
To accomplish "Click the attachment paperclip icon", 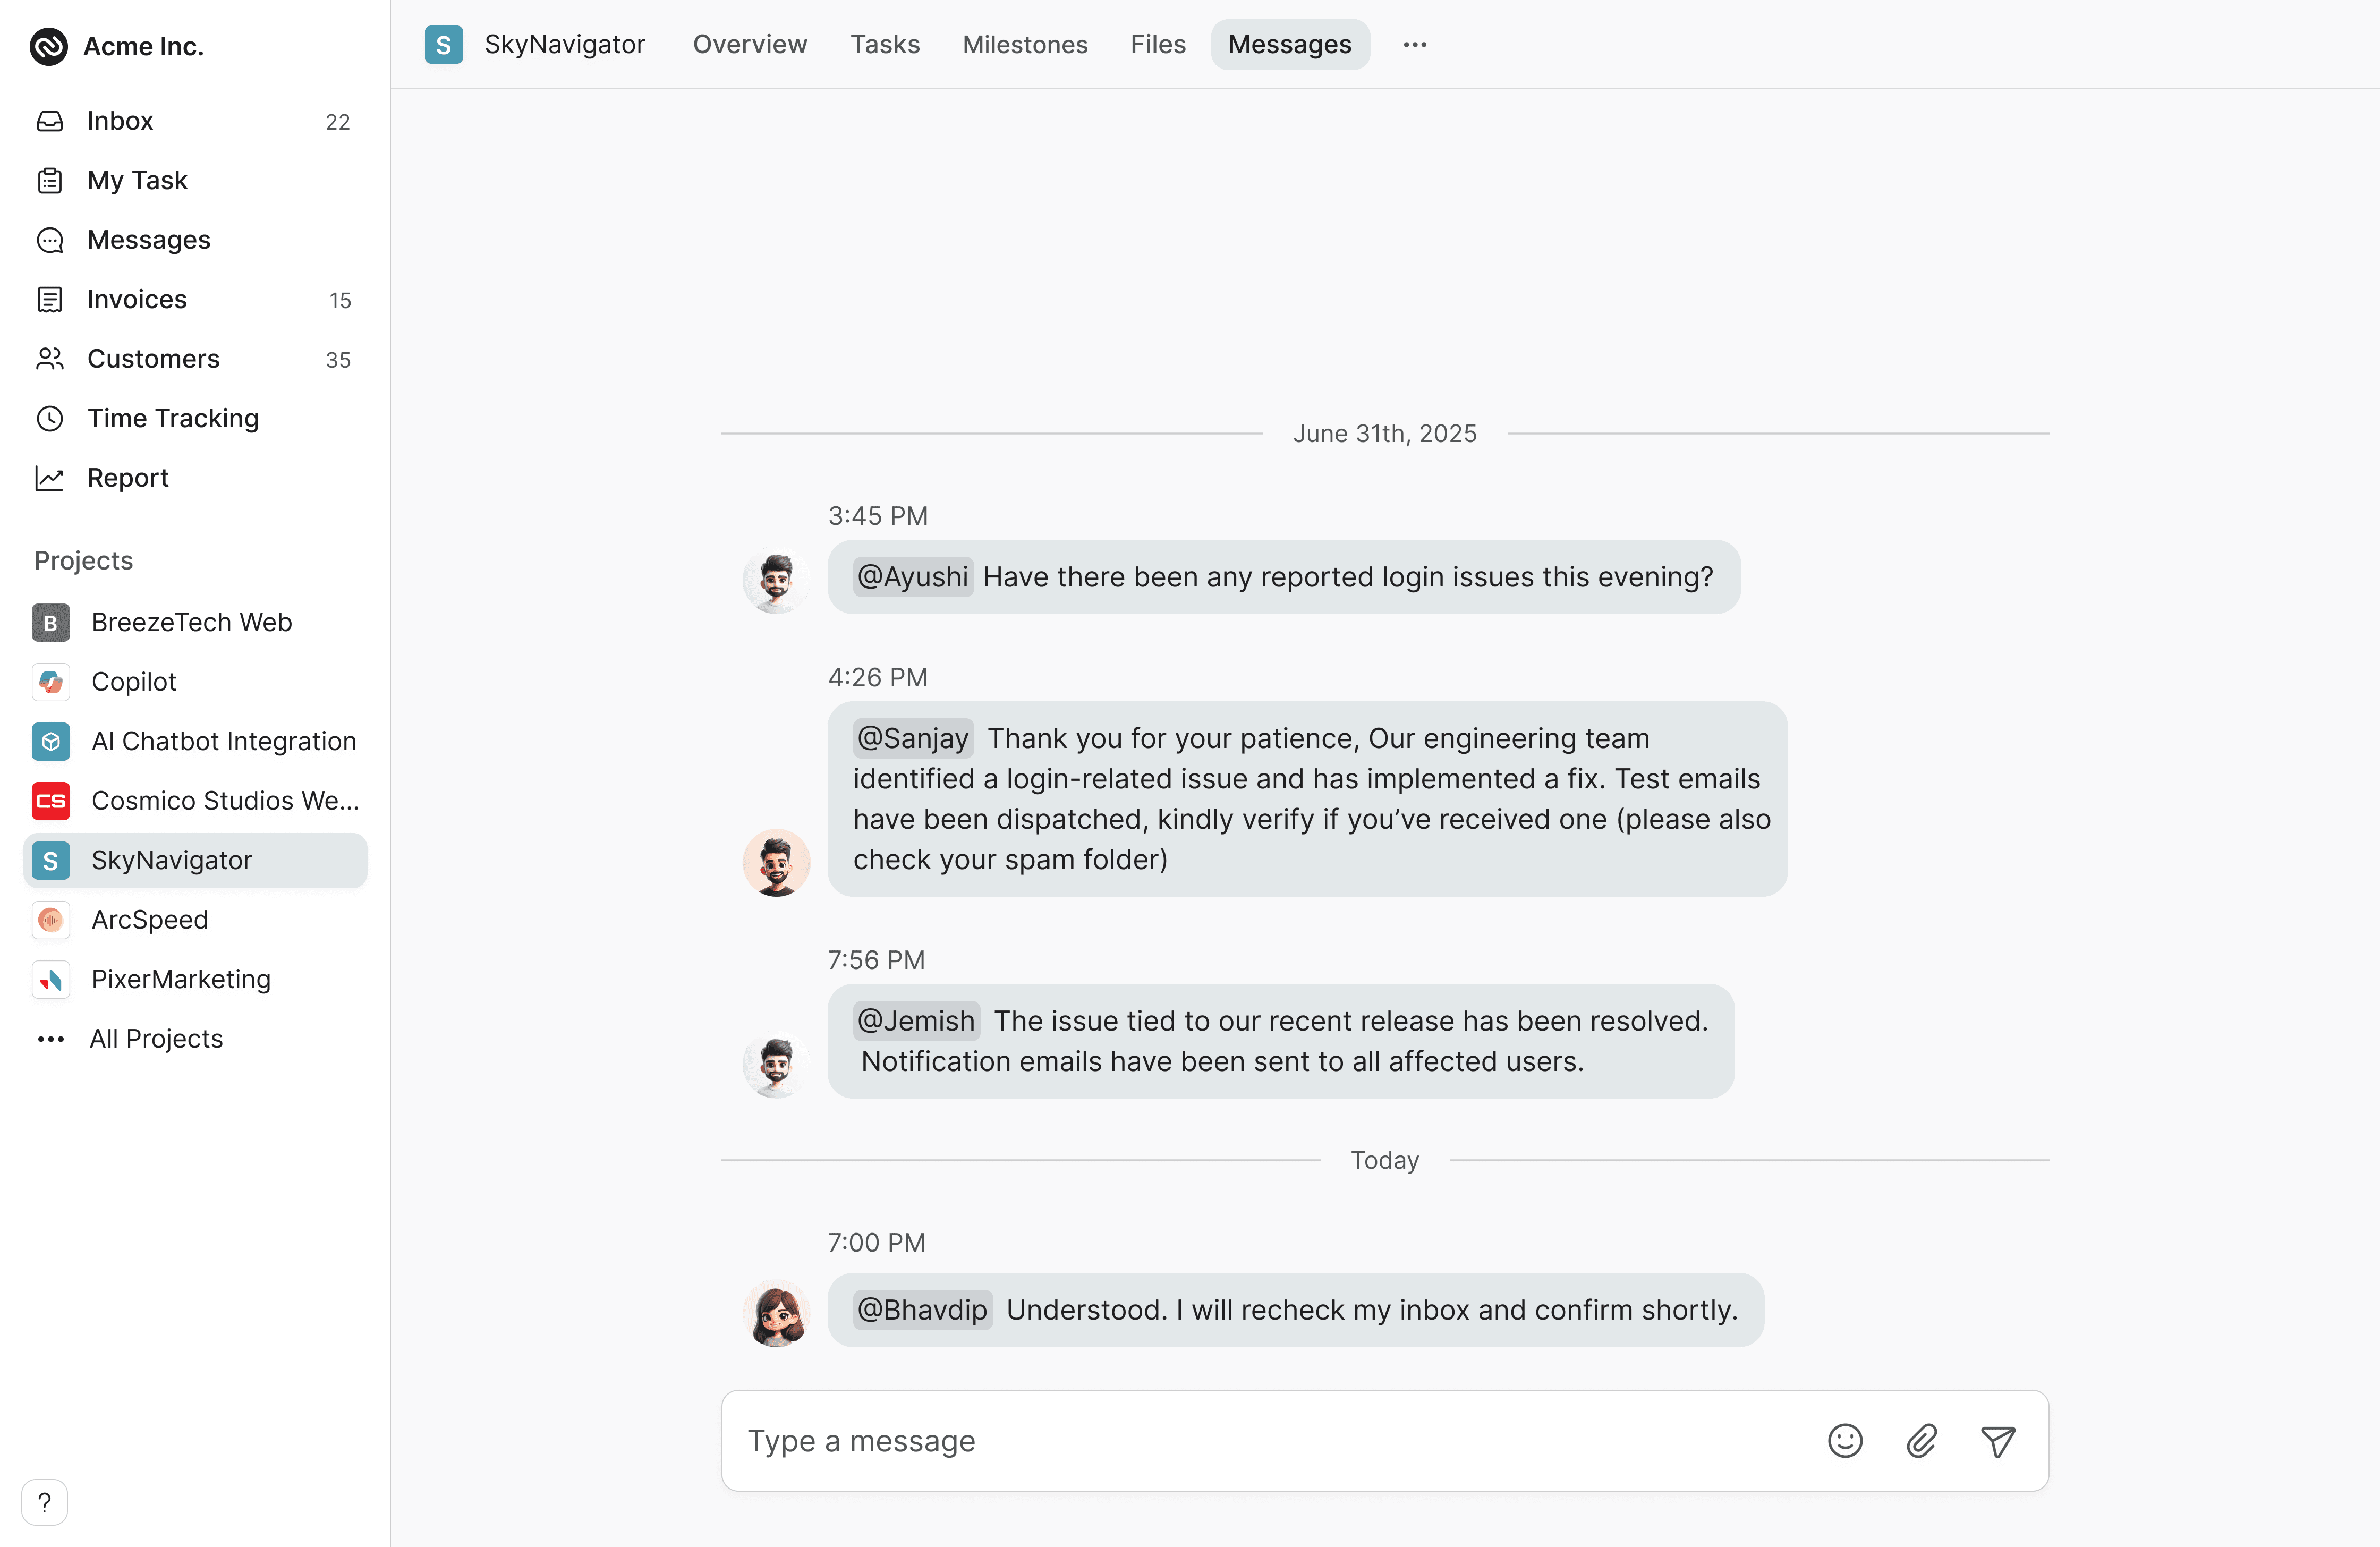I will tap(1921, 1441).
